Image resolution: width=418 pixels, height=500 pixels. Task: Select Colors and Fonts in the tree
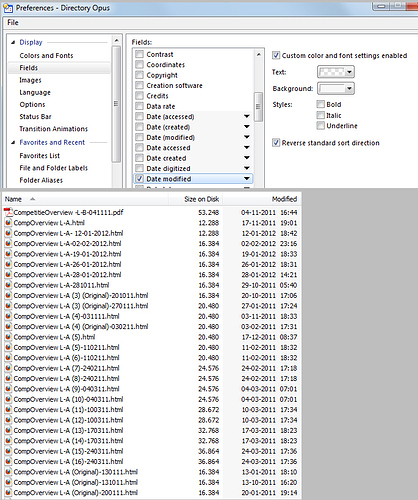pos(46,56)
